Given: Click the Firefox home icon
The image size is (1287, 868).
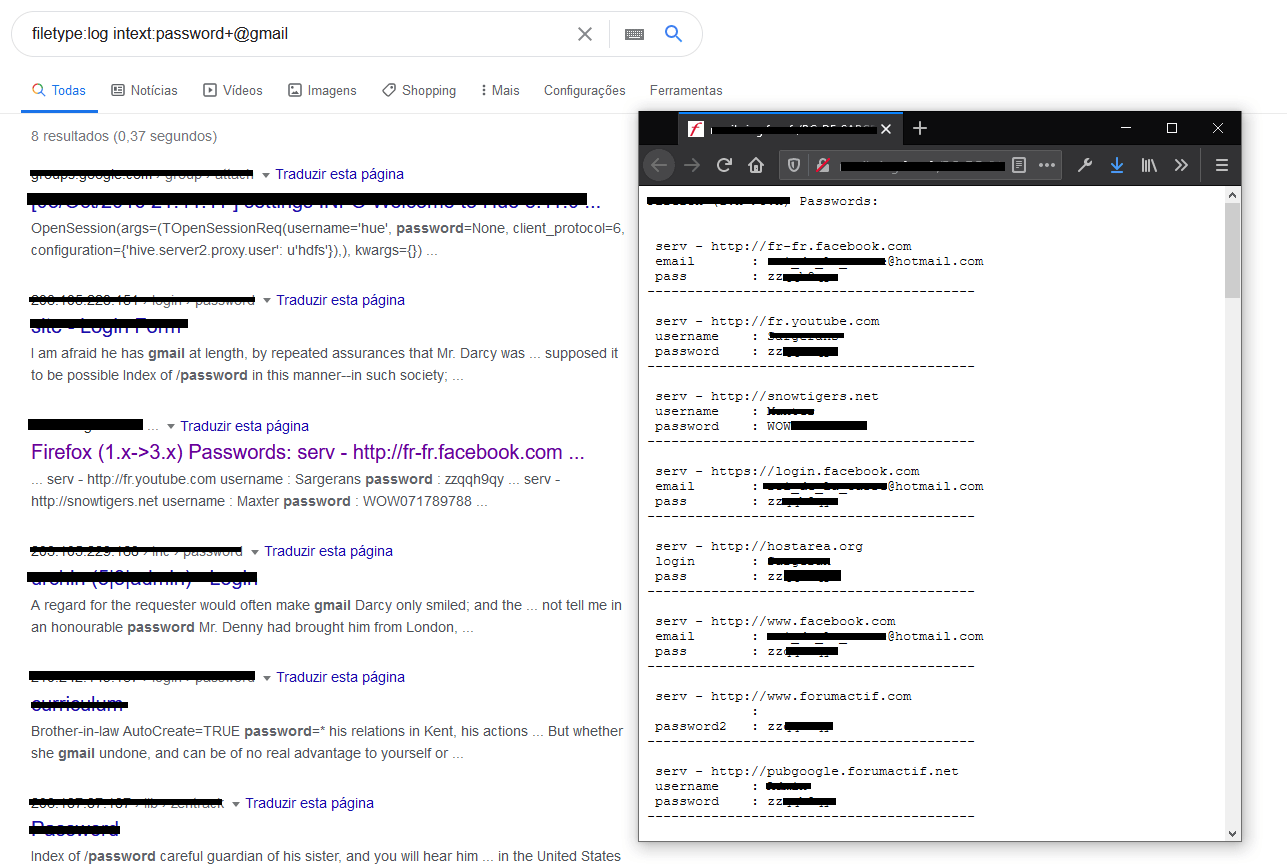Looking at the screenshot, I should tap(755, 165).
